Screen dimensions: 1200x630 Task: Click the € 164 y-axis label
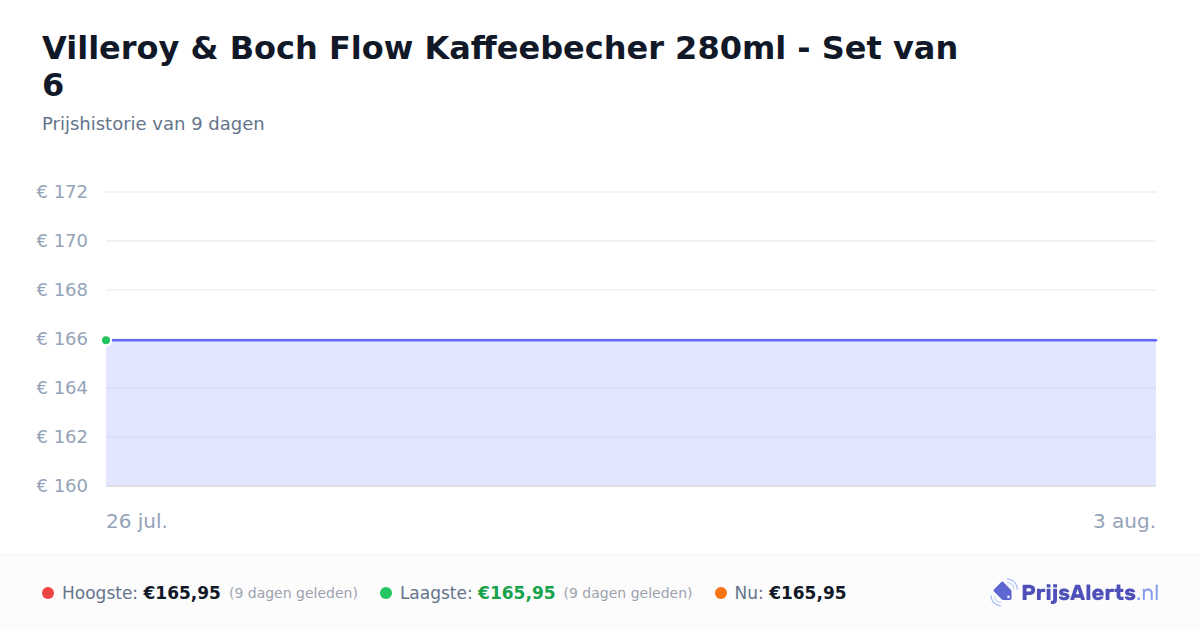click(62, 388)
